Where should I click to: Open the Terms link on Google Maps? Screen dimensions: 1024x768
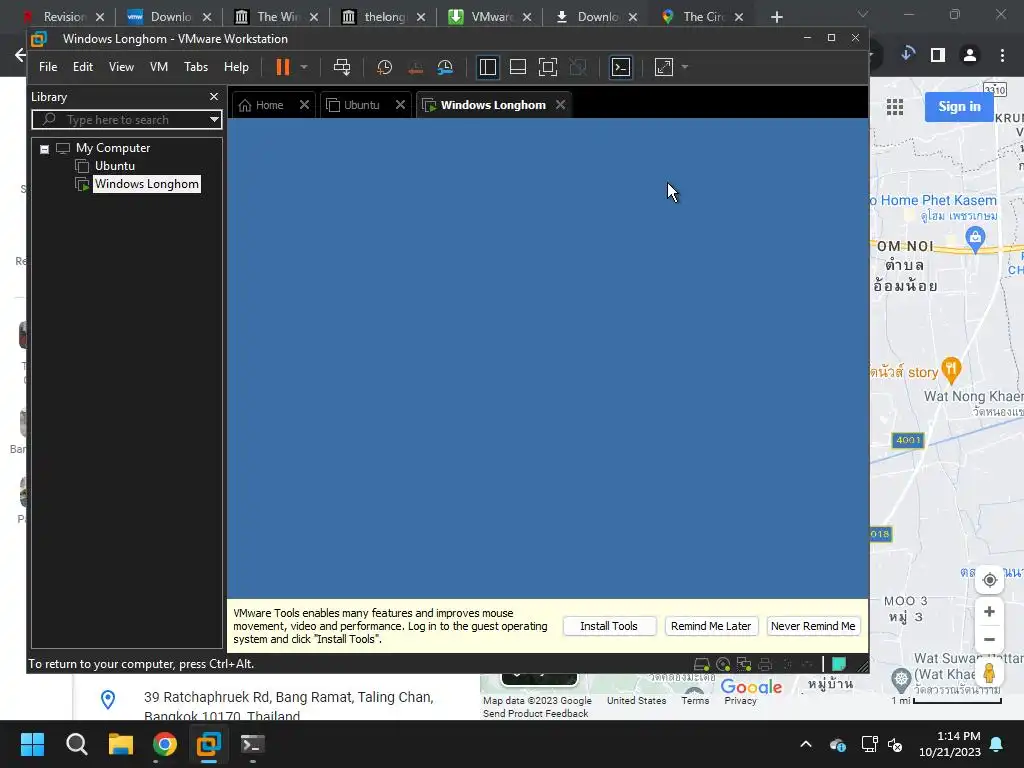click(695, 700)
